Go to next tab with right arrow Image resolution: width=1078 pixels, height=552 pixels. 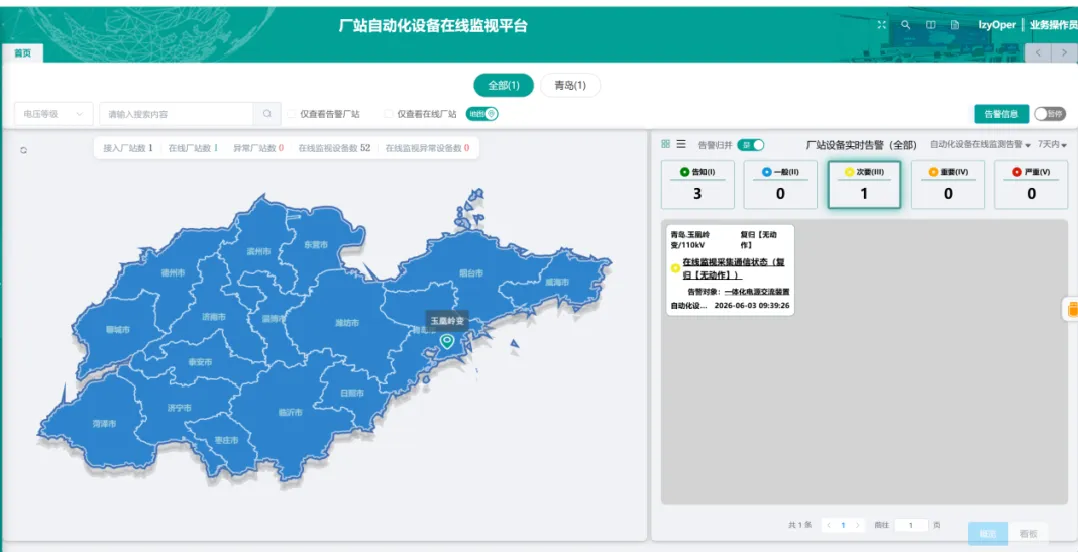tap(1064, 53)
